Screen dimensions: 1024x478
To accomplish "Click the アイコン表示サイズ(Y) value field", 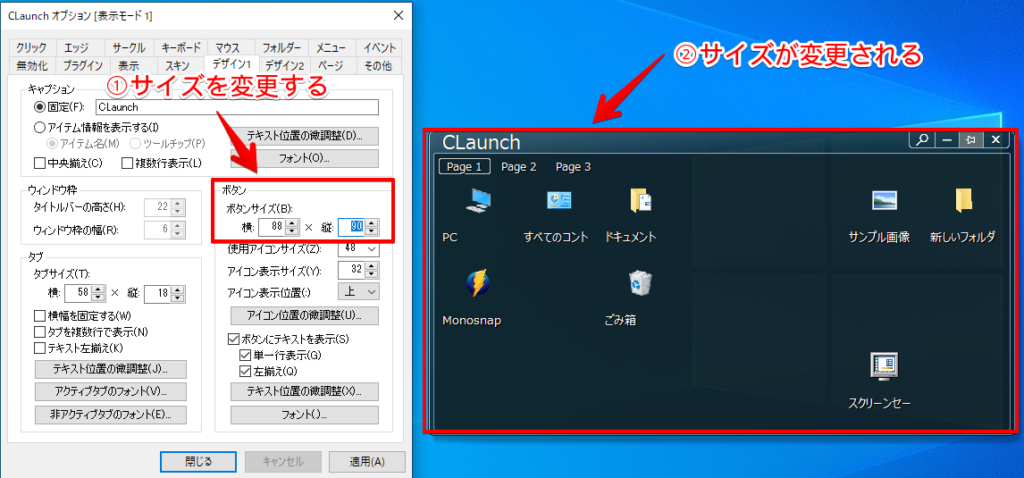I will tap(351, 270).
